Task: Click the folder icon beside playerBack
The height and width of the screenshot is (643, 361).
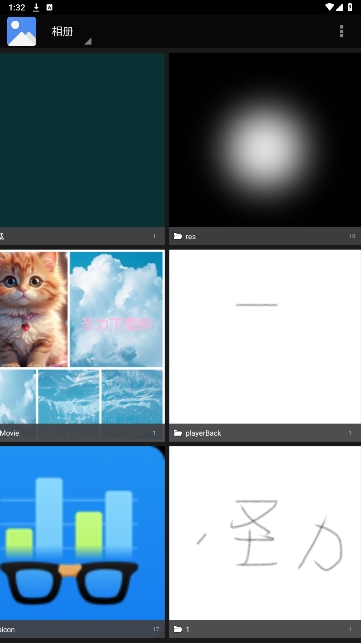Action: (x=178, y=433)
